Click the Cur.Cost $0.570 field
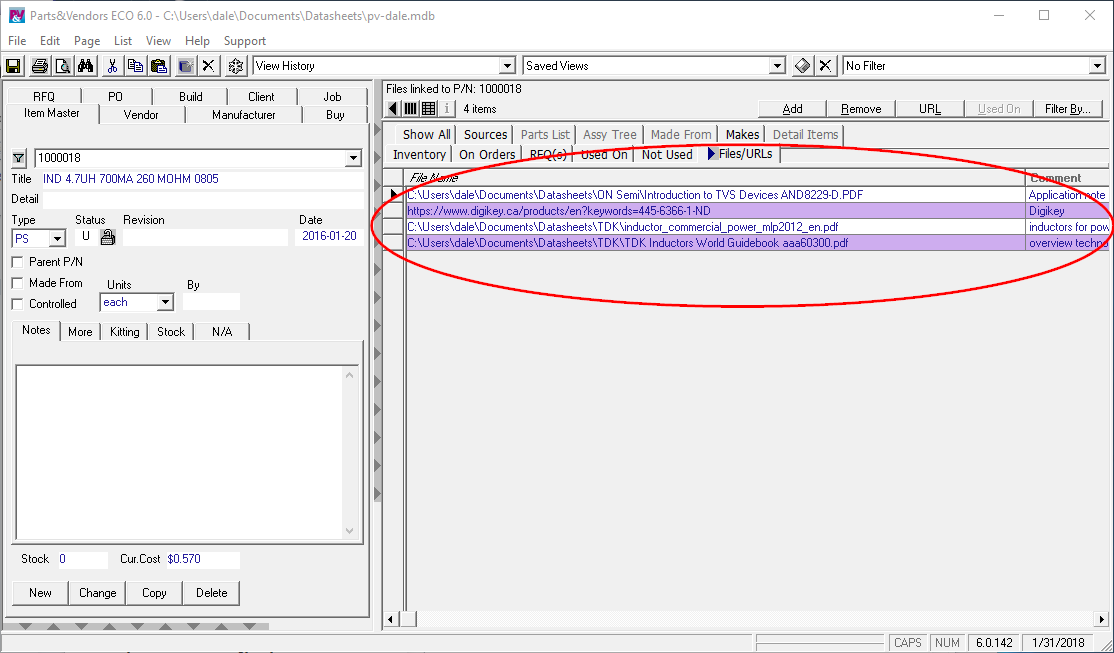Screen dimensions: 1114x653 [x=202, y=559]
